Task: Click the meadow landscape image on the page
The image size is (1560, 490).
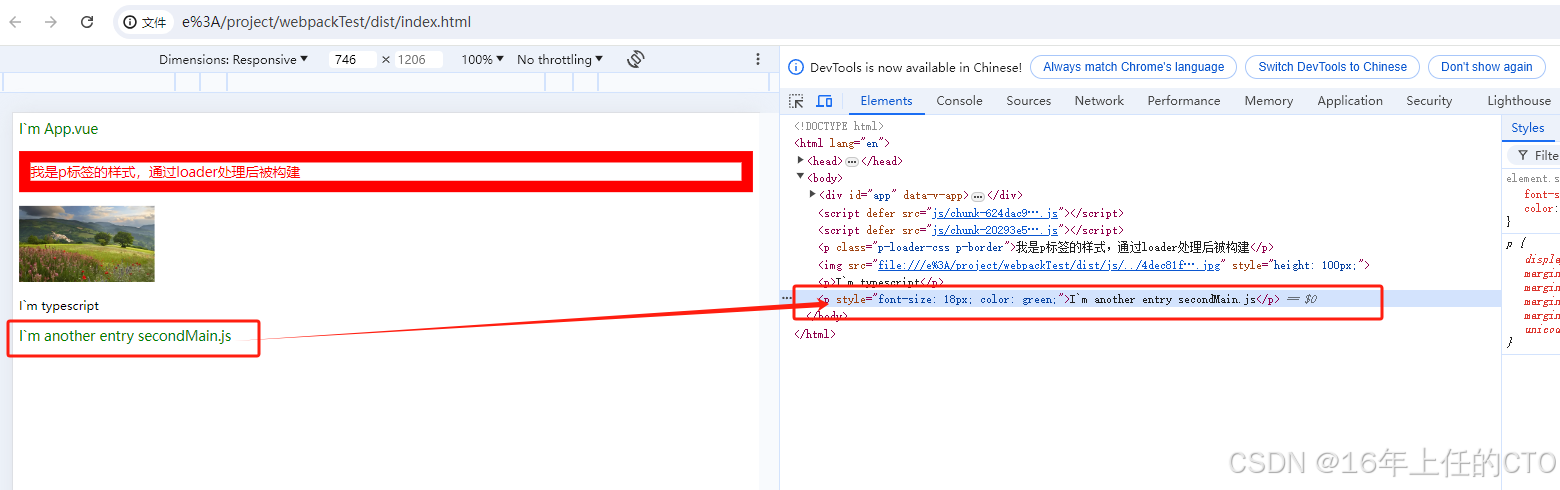Action: 87,244
